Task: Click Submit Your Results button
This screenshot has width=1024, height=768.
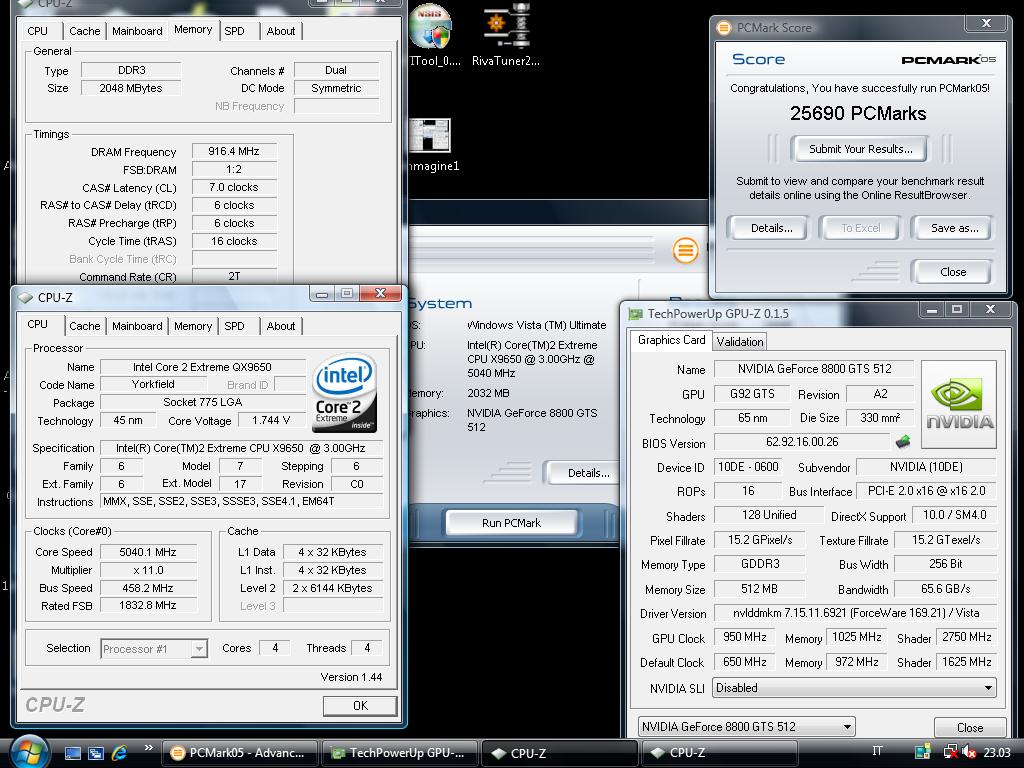Action: tap(860, 149)
